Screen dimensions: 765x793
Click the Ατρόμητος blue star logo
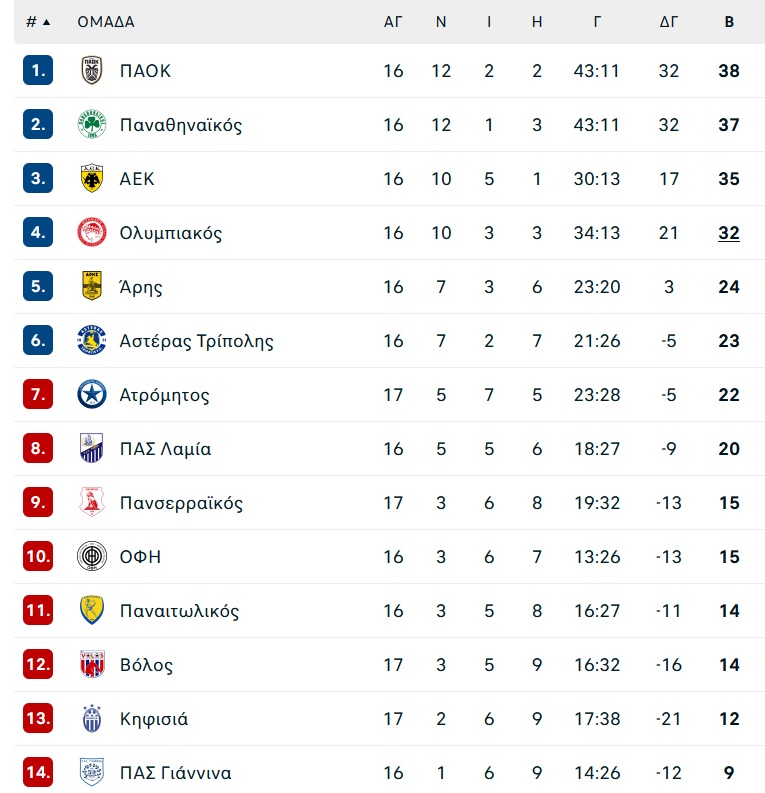tap(92, 394)
